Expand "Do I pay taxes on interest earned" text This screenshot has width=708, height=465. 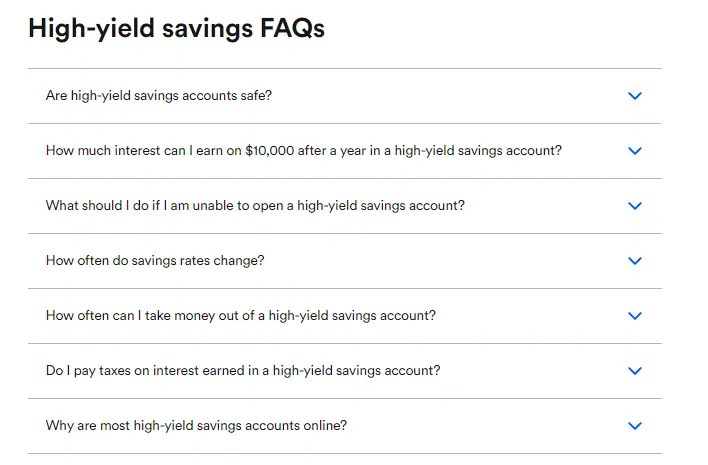pos(243,371)
